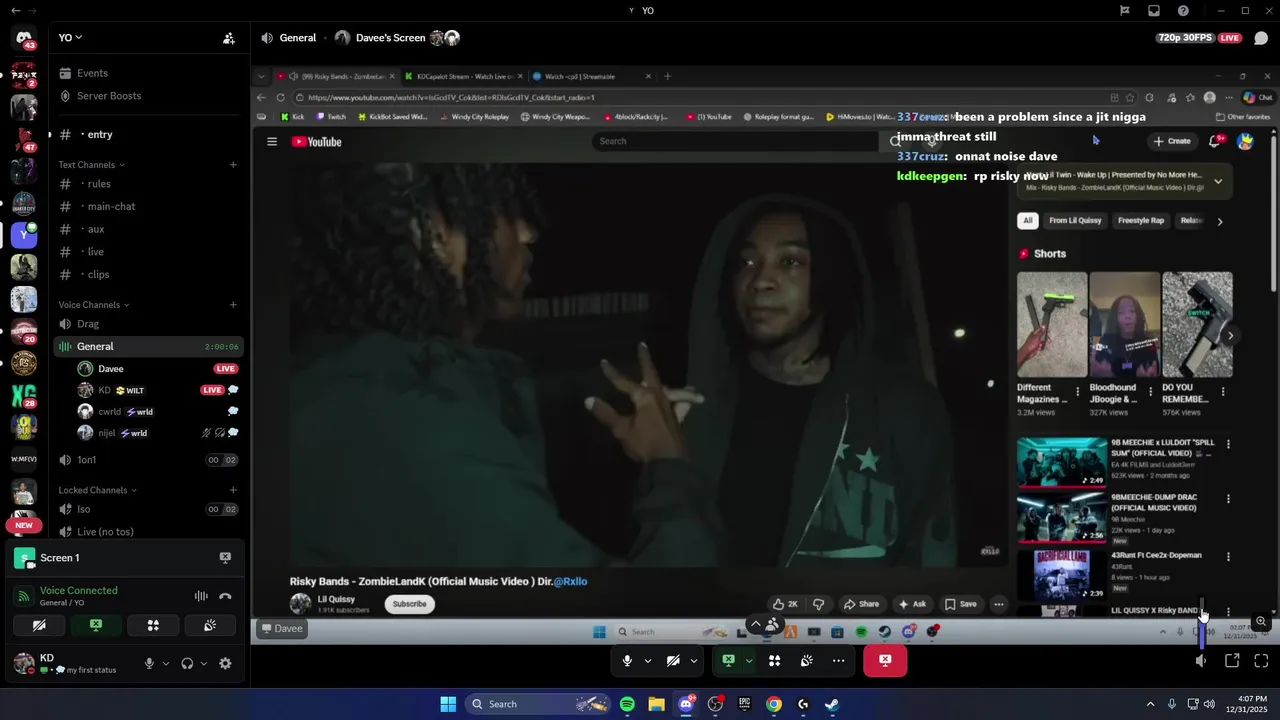
Task: Like the Risky Bands video thumbs up
Action: 785,604
